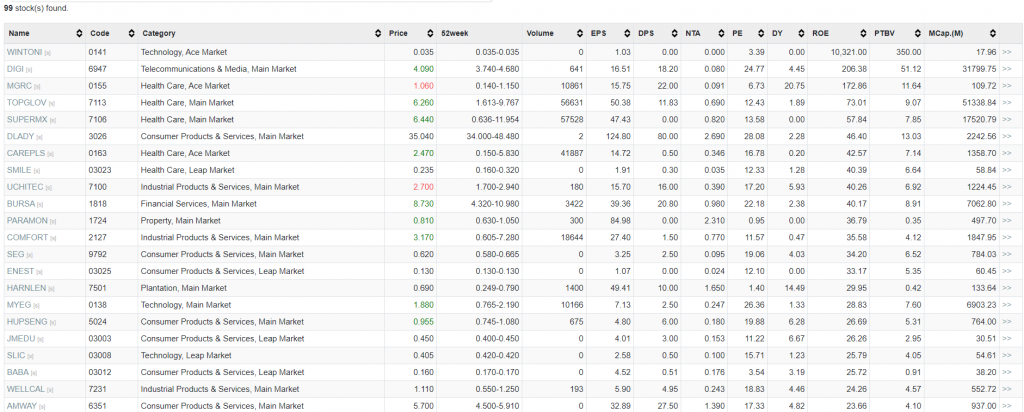Sort by Price column sort arrows
The image size is (1024, 412).
430,33
